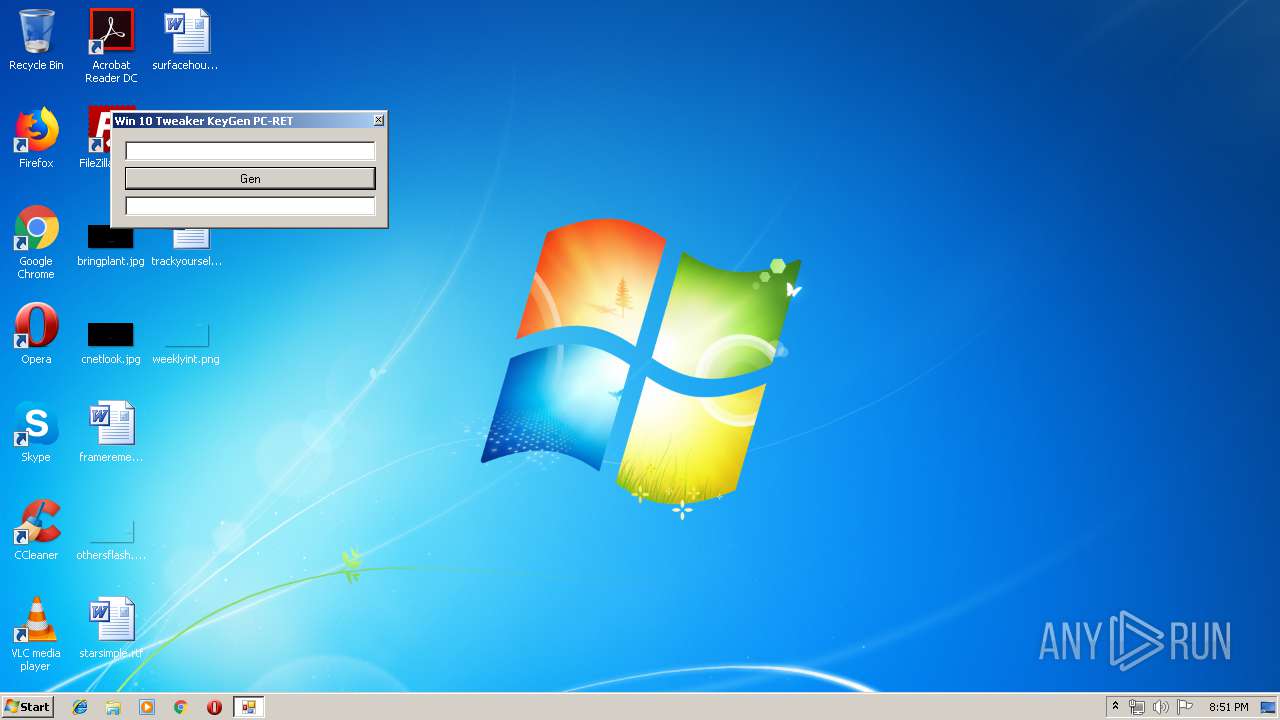The image size is (1280, 720).
Task: Select the Google Chrome desktop shortcut
Action: tap(36, 242)
